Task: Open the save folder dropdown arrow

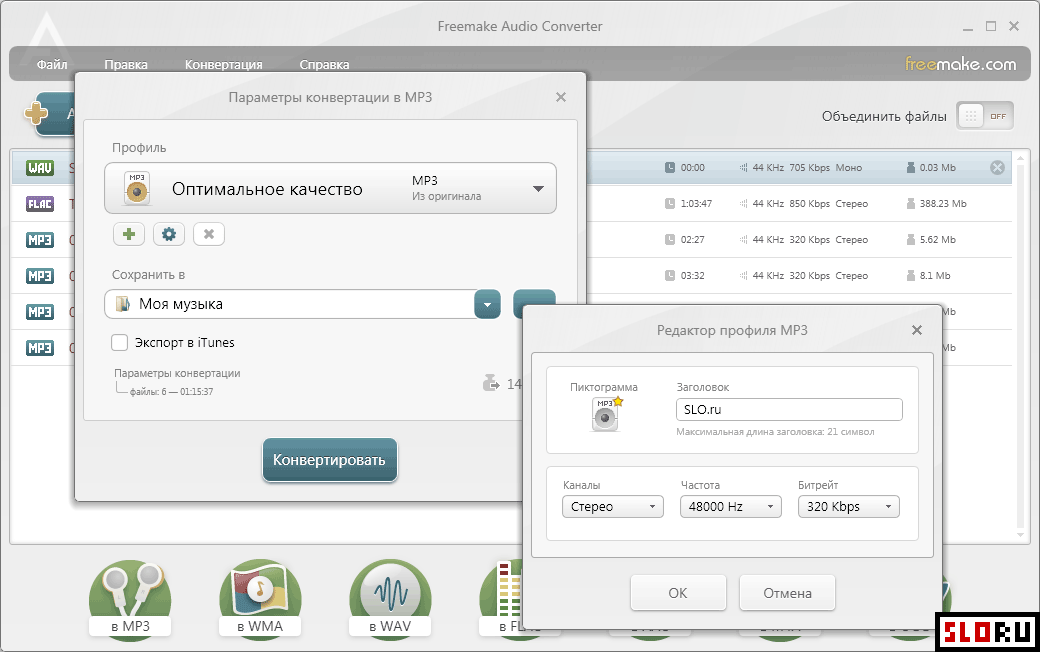Action: pos(488,305)
